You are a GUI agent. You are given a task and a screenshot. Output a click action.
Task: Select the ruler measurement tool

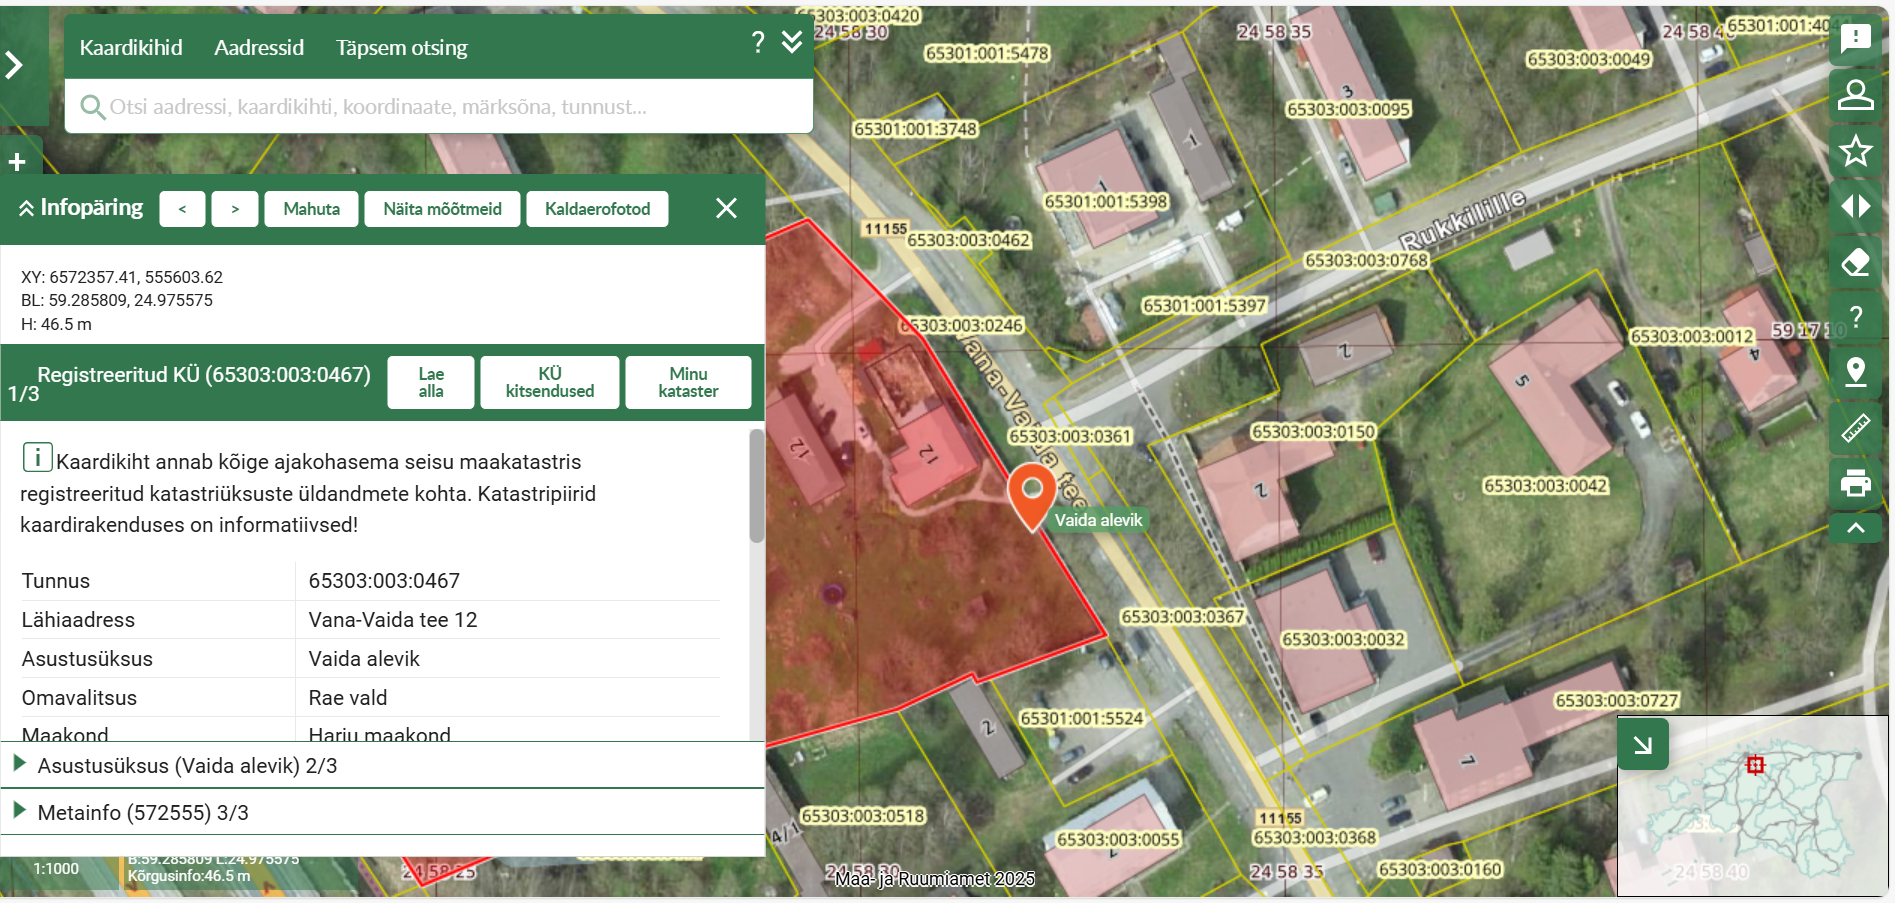pyautogui.click(x=1855, y=428)
